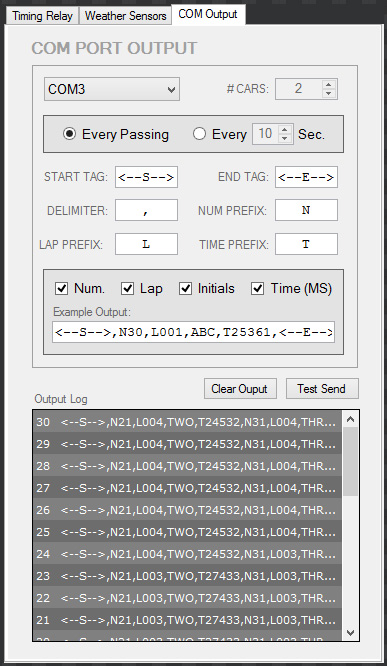
Task: Select output log row 22
Action: [187, 598]
